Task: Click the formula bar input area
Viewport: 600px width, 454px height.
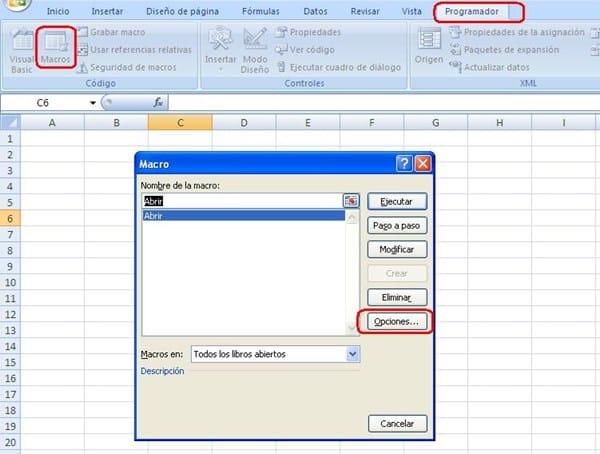Action: (x=383, y=103)
